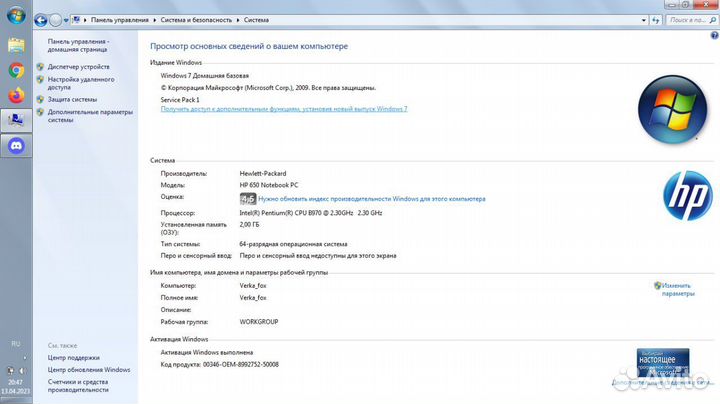Select '64-разрядная операционная система' text

pos(293,244)
